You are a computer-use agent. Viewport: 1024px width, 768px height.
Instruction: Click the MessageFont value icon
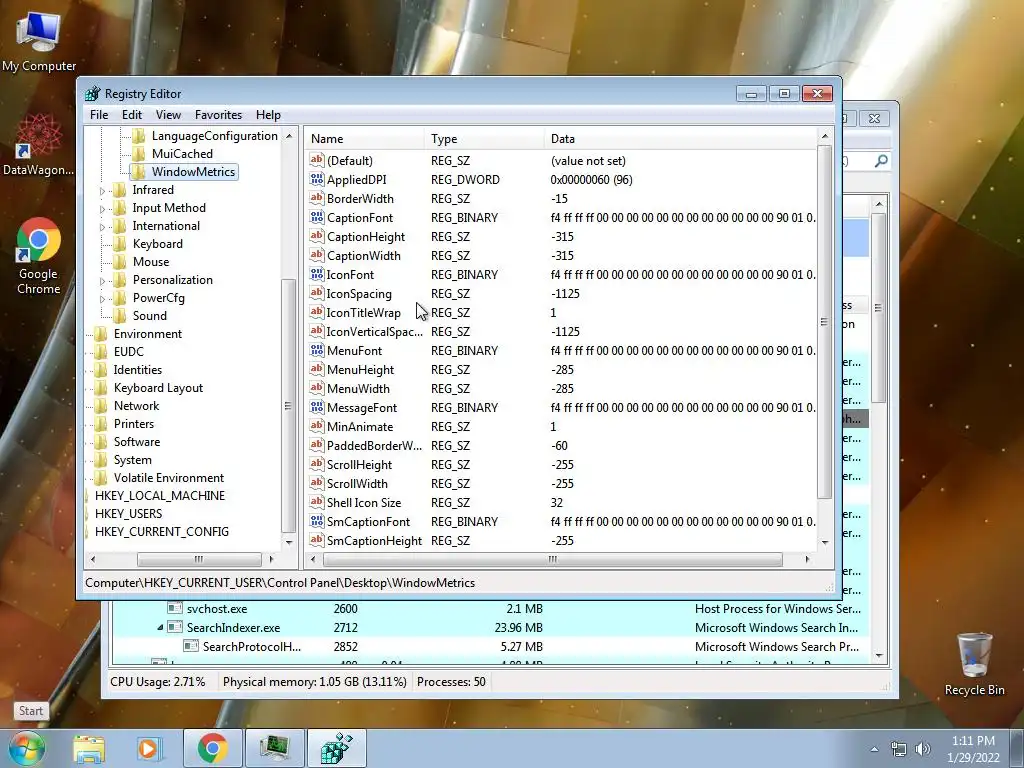pyautogui.click(x=317, y=407)
